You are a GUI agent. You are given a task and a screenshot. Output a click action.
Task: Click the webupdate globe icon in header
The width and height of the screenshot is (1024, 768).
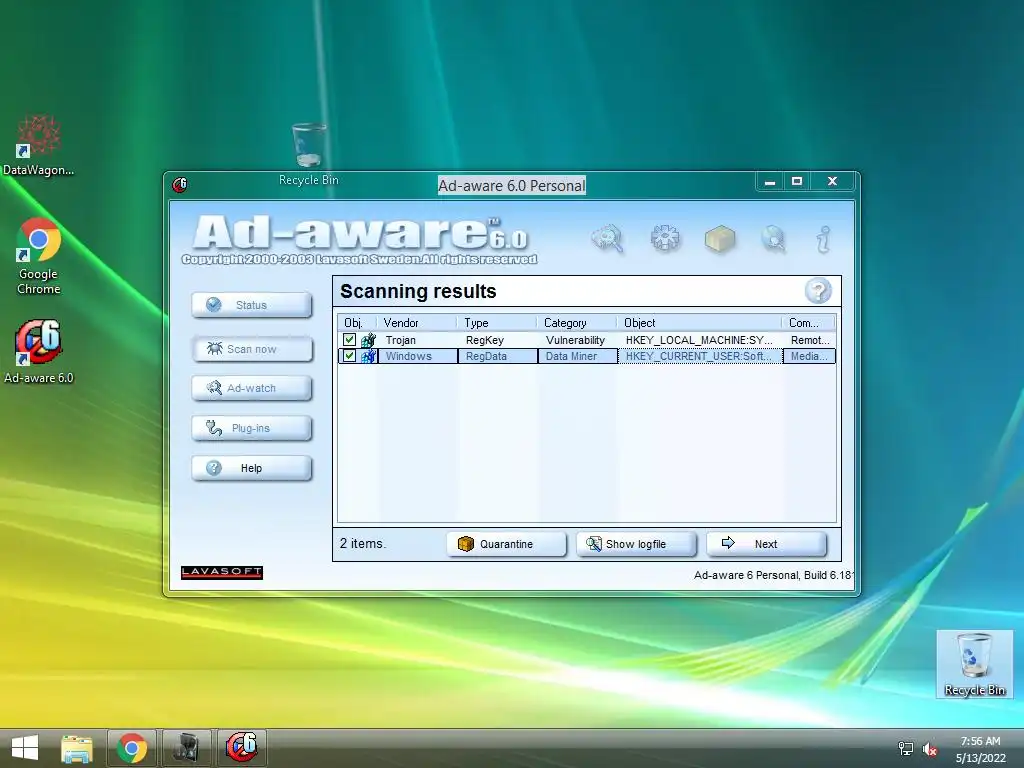(x=773, y=238)
